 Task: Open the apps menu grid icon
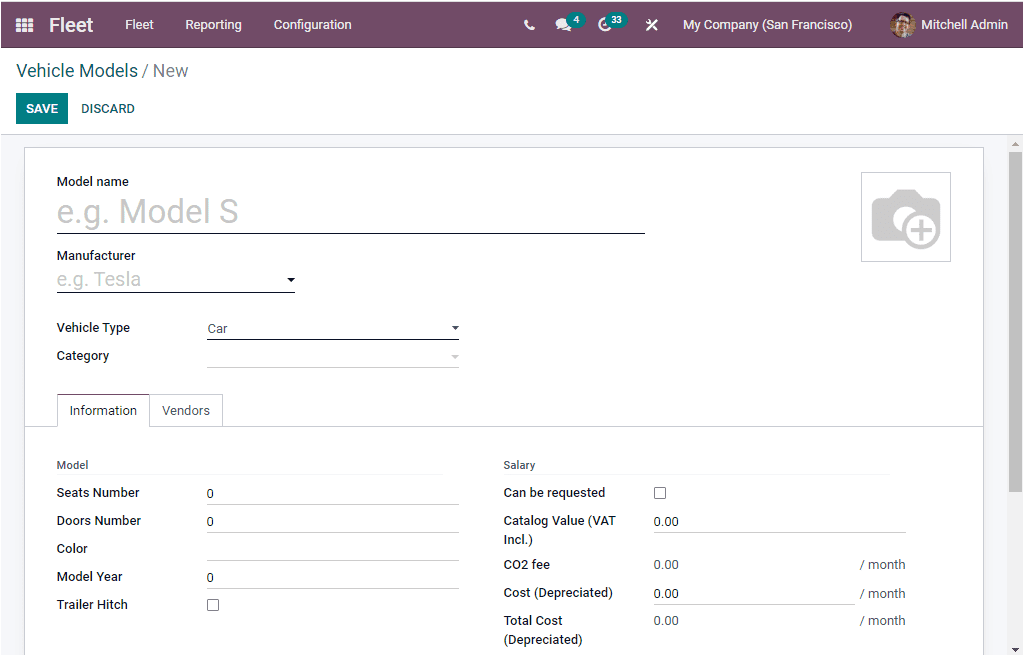point(24,25)
